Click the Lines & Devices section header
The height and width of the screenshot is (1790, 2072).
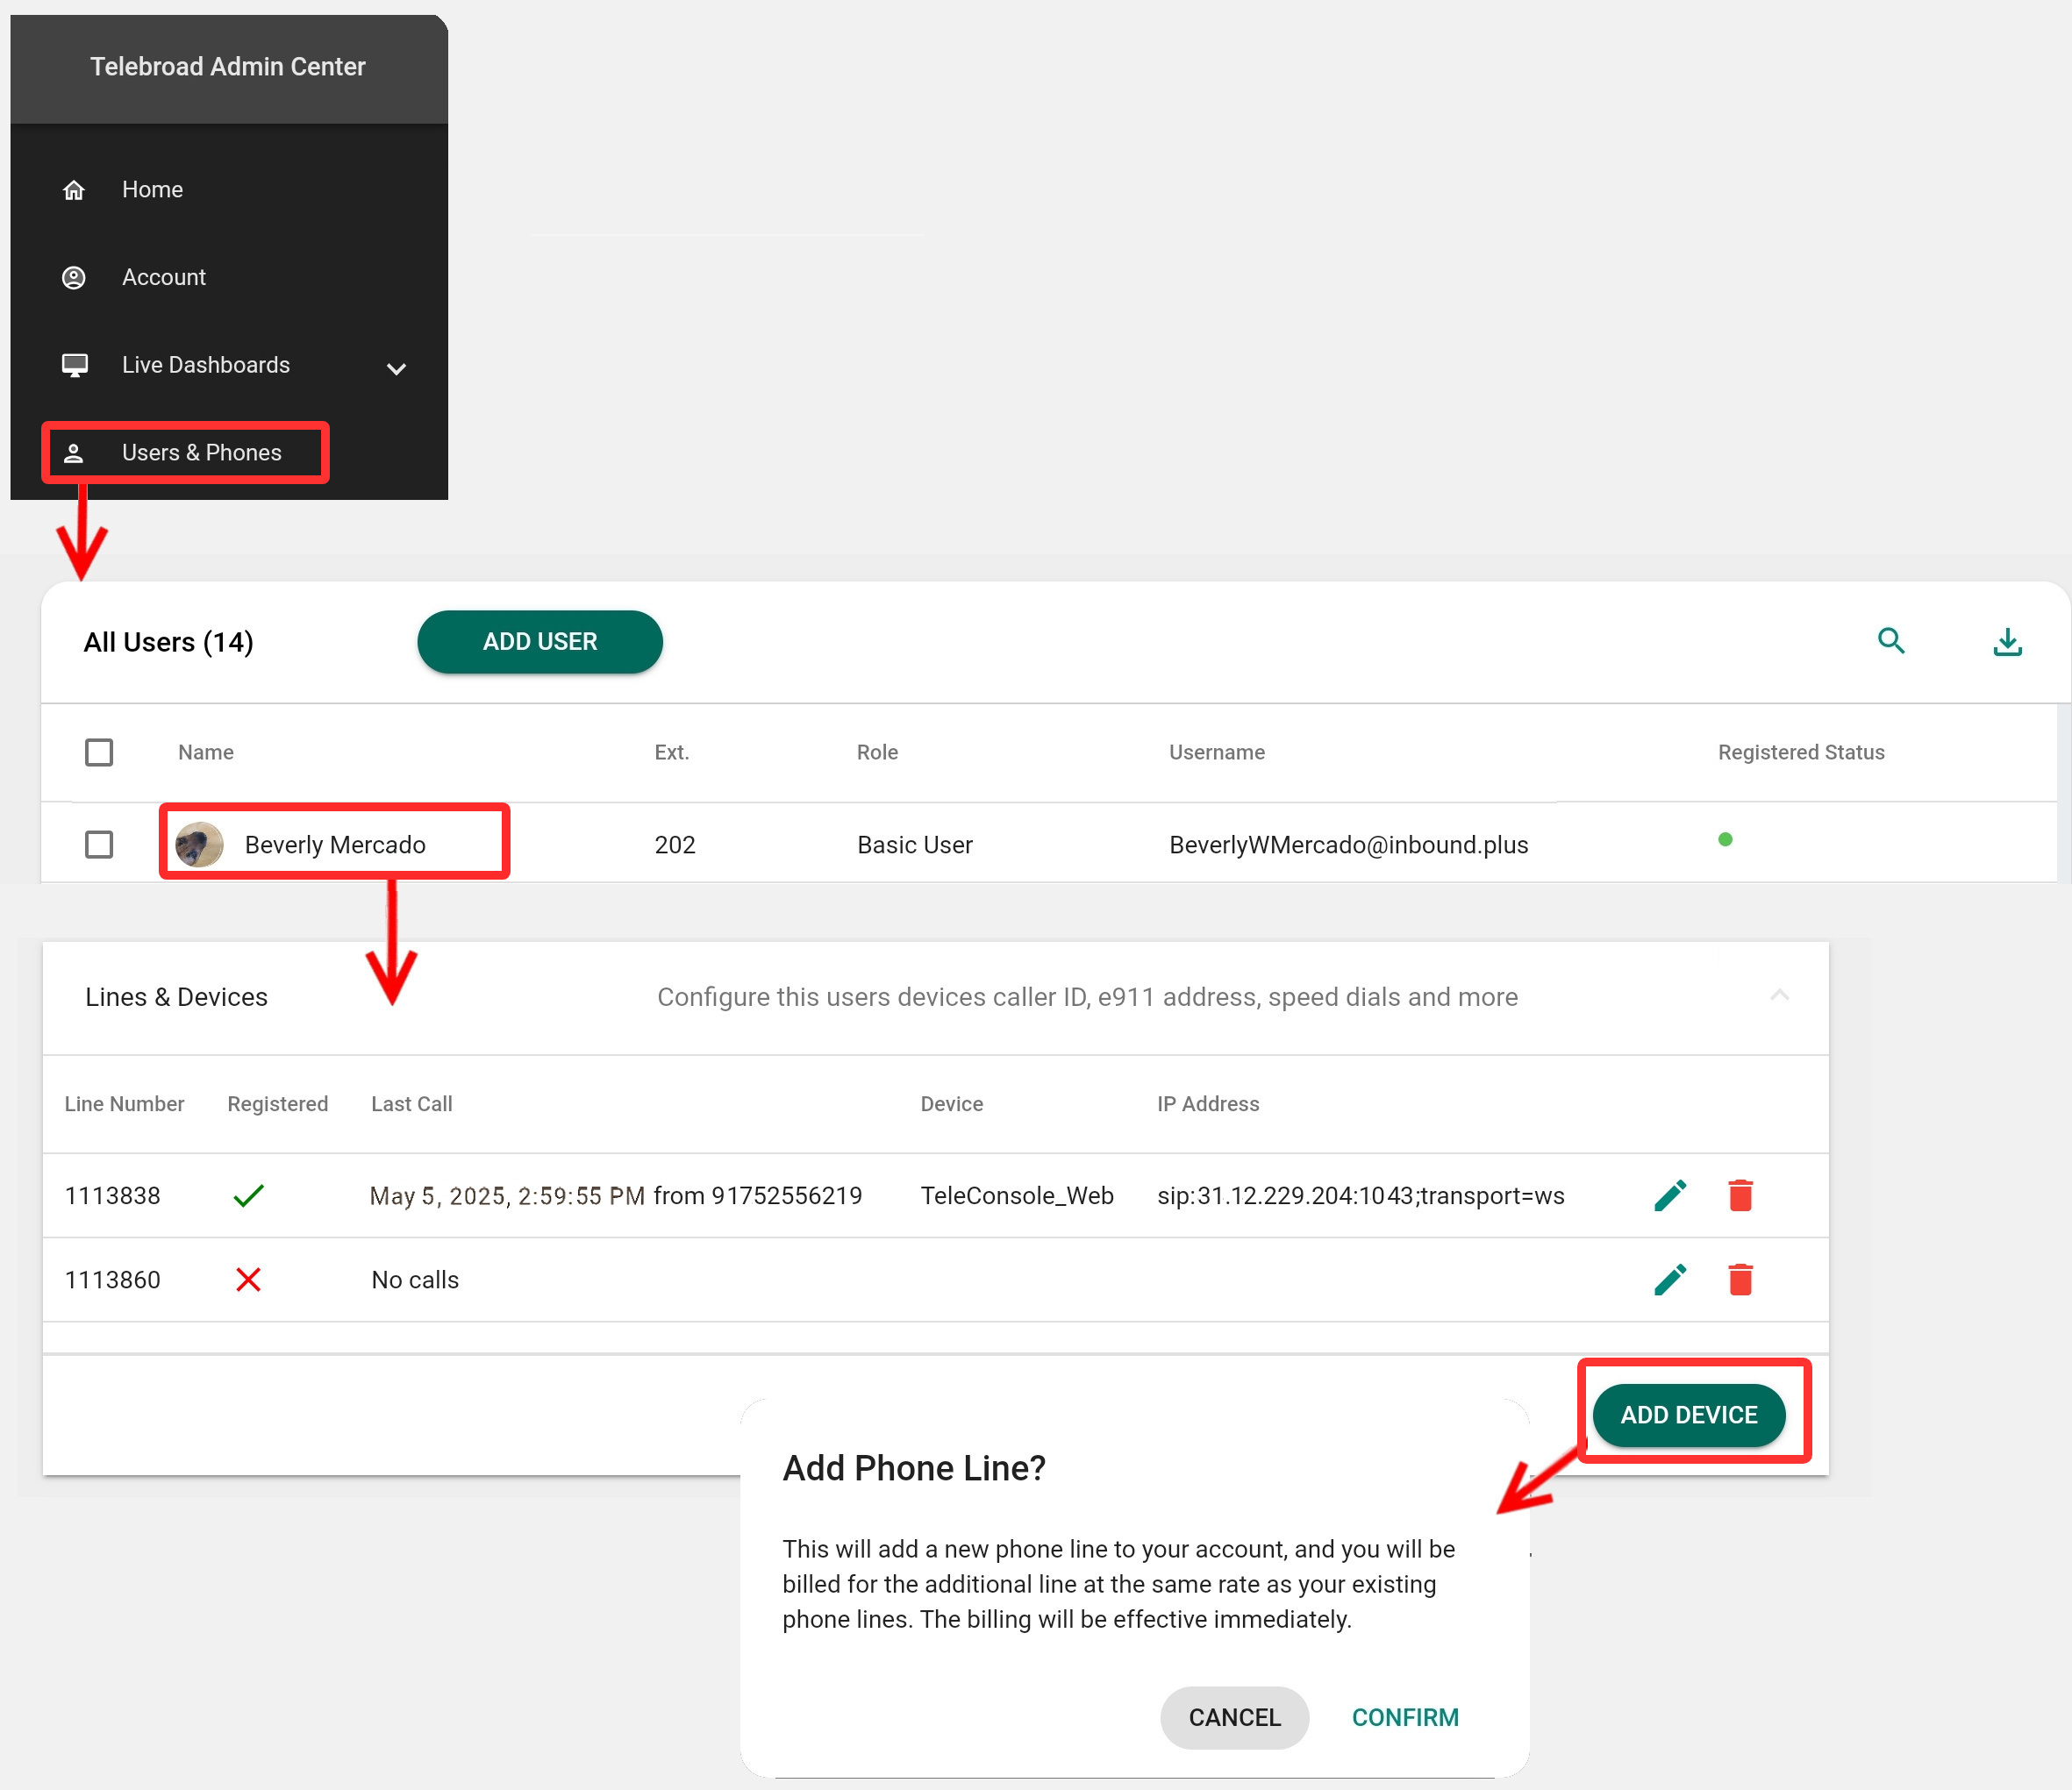tap(176, 997)
